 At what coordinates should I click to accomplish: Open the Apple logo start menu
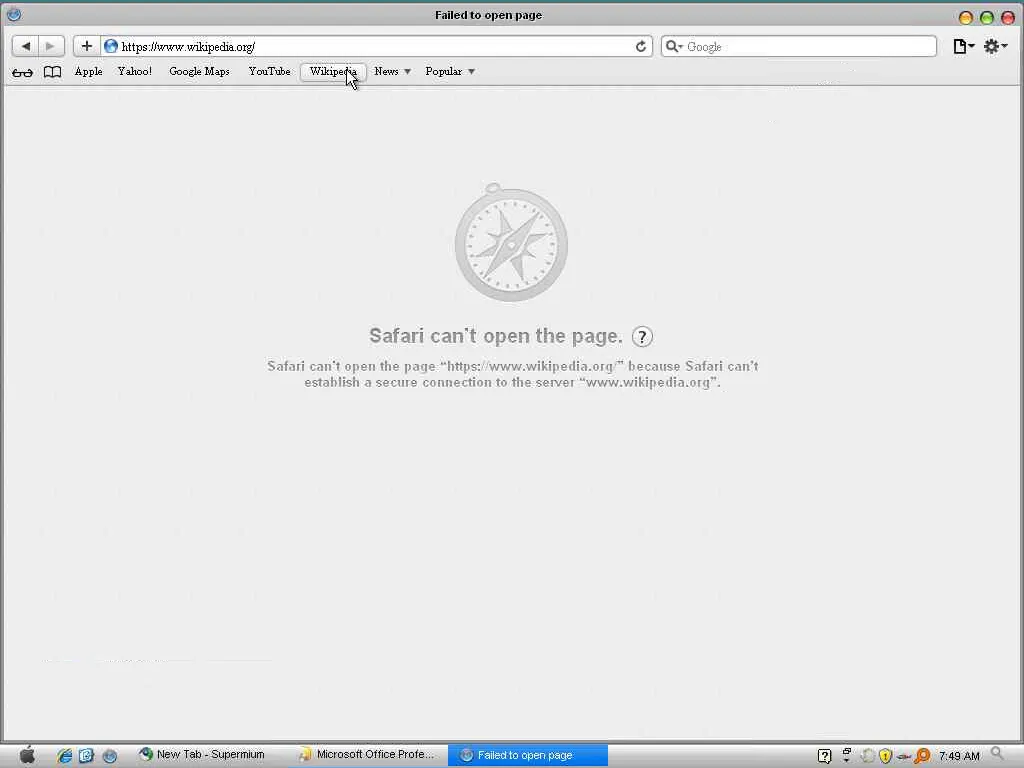[x=27, y=755]
